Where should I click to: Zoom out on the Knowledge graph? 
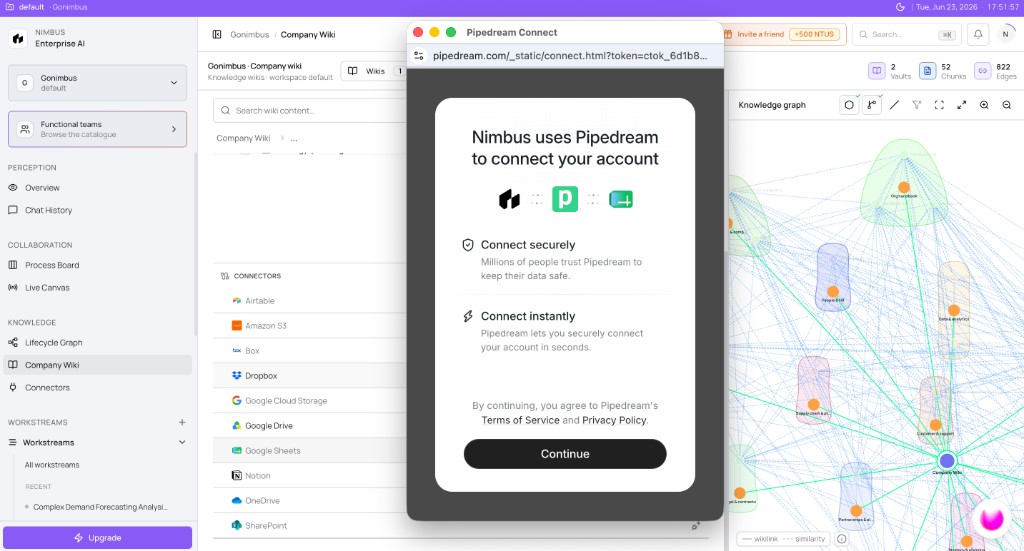tap(1006, 104)
